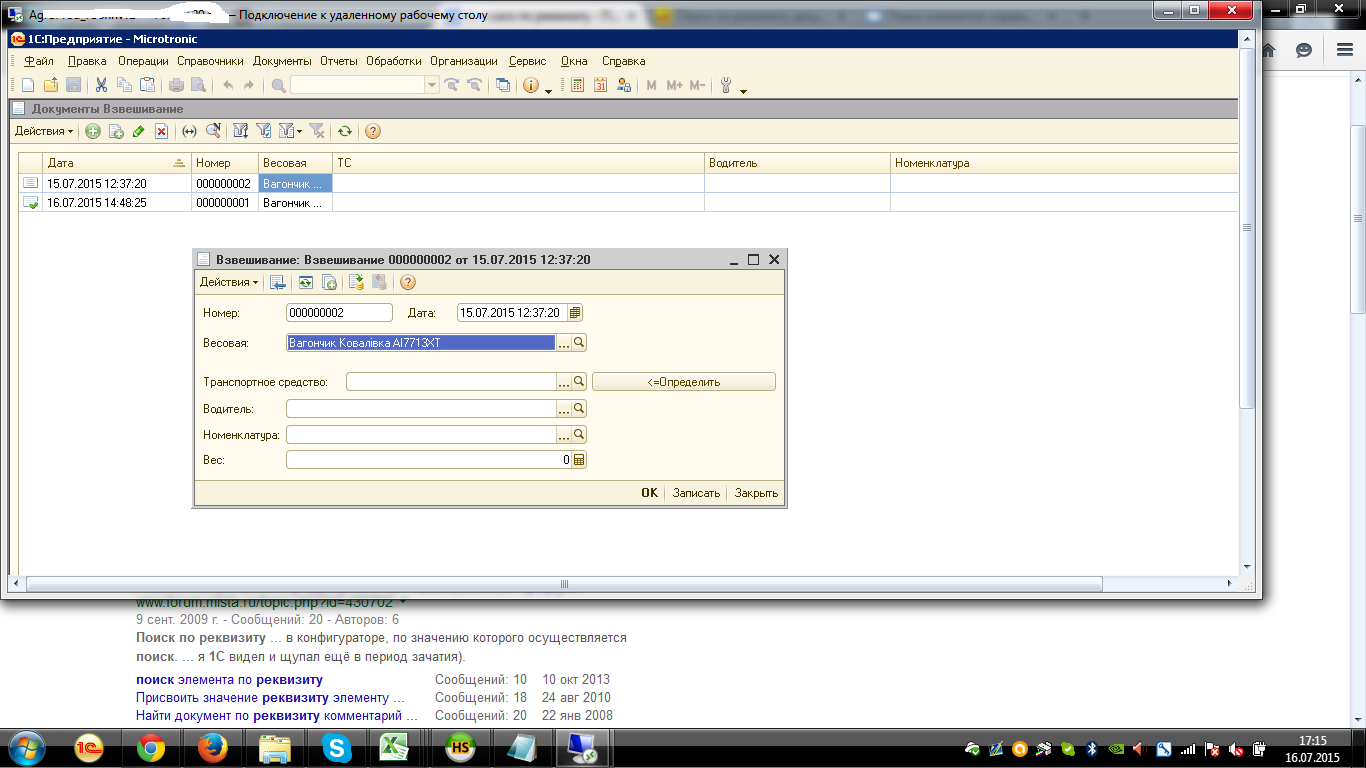Click the green refresh icon in list toolbar
This screenshot has width=1366, height=768.
click(x=345, y=131)
